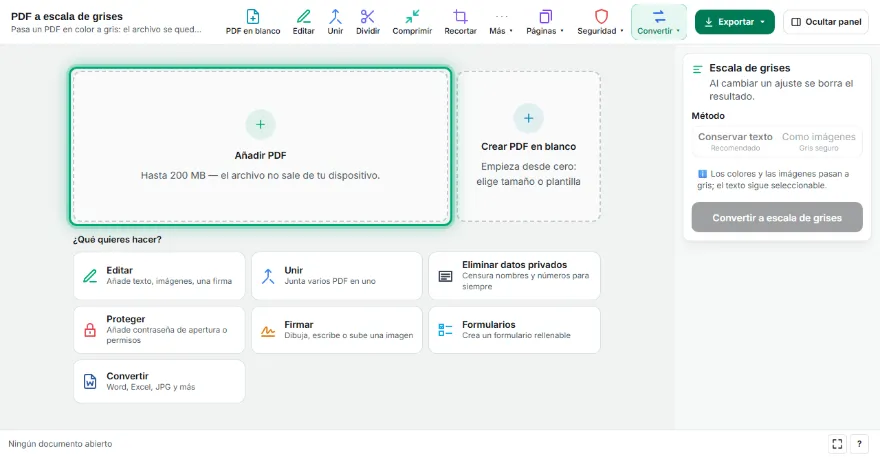Open the Formularios card
880x457 pixels.
click(514, 330)
